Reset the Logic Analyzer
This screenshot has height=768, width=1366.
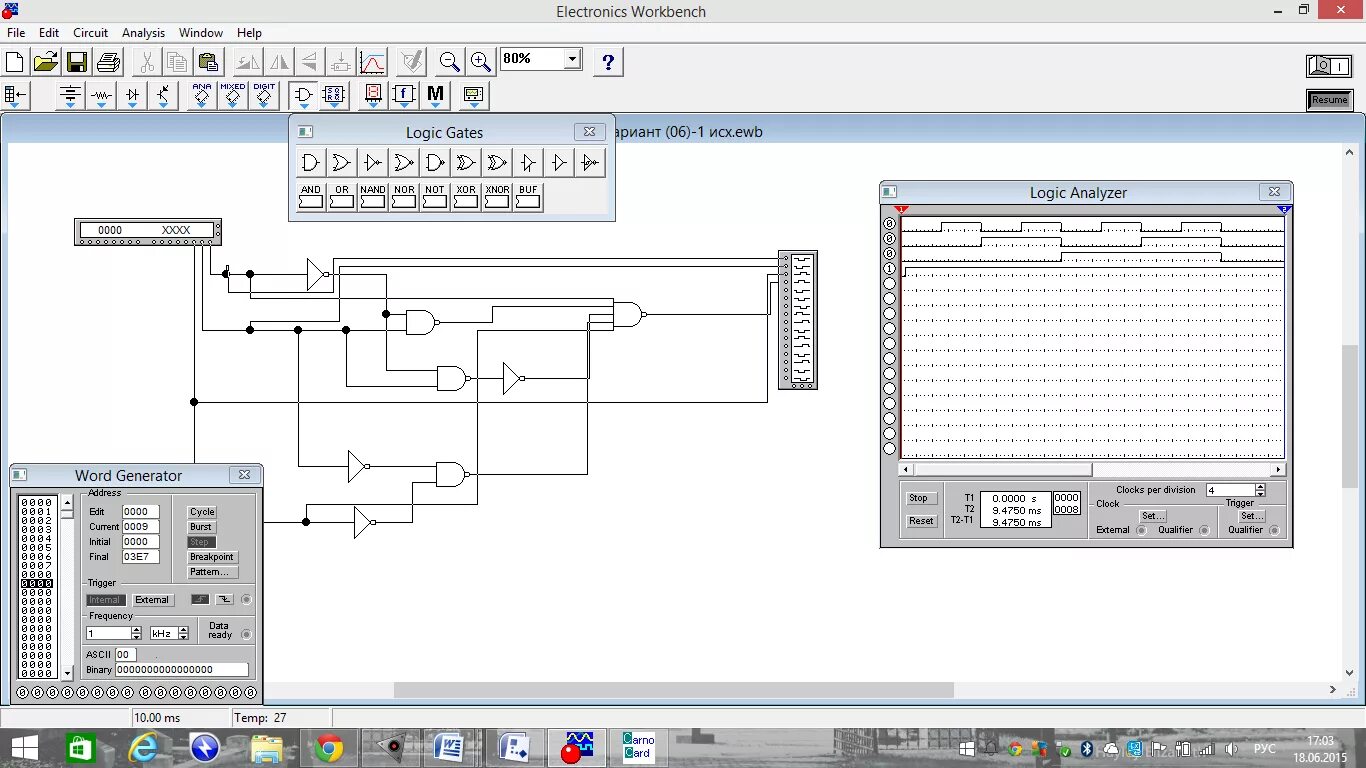pos(921,521)
